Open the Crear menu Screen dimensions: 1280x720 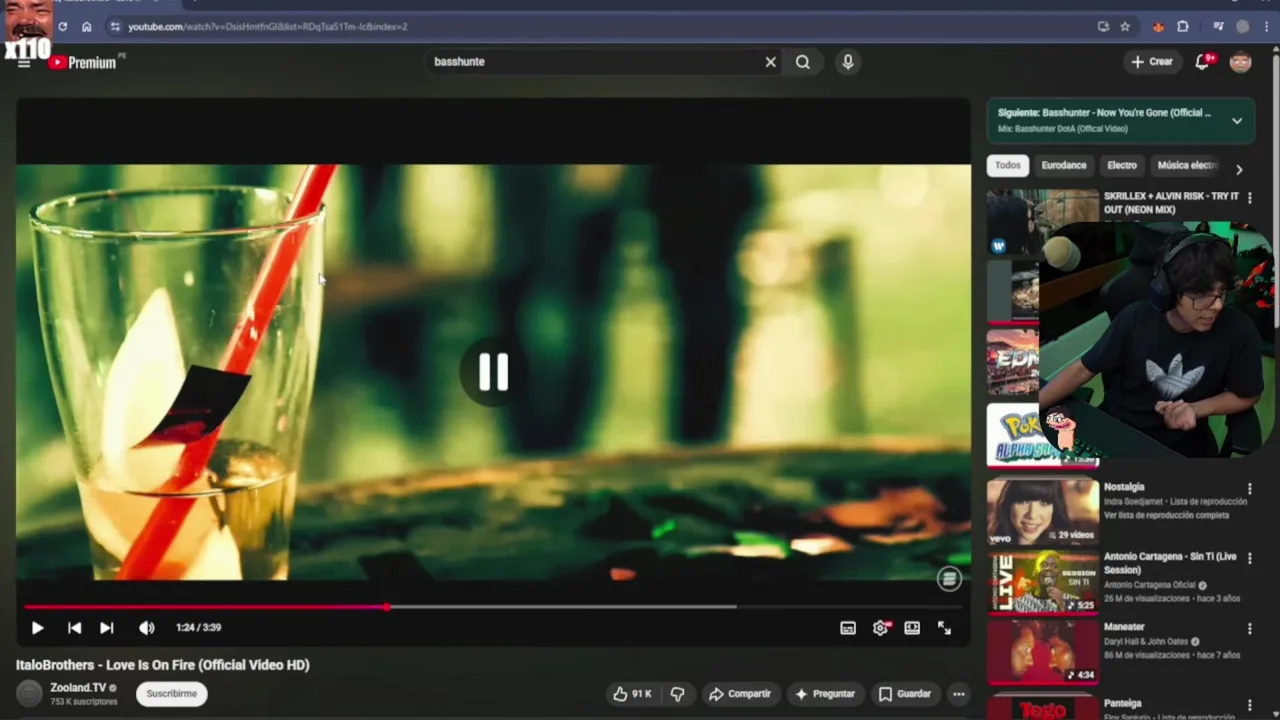point(1151,62)
